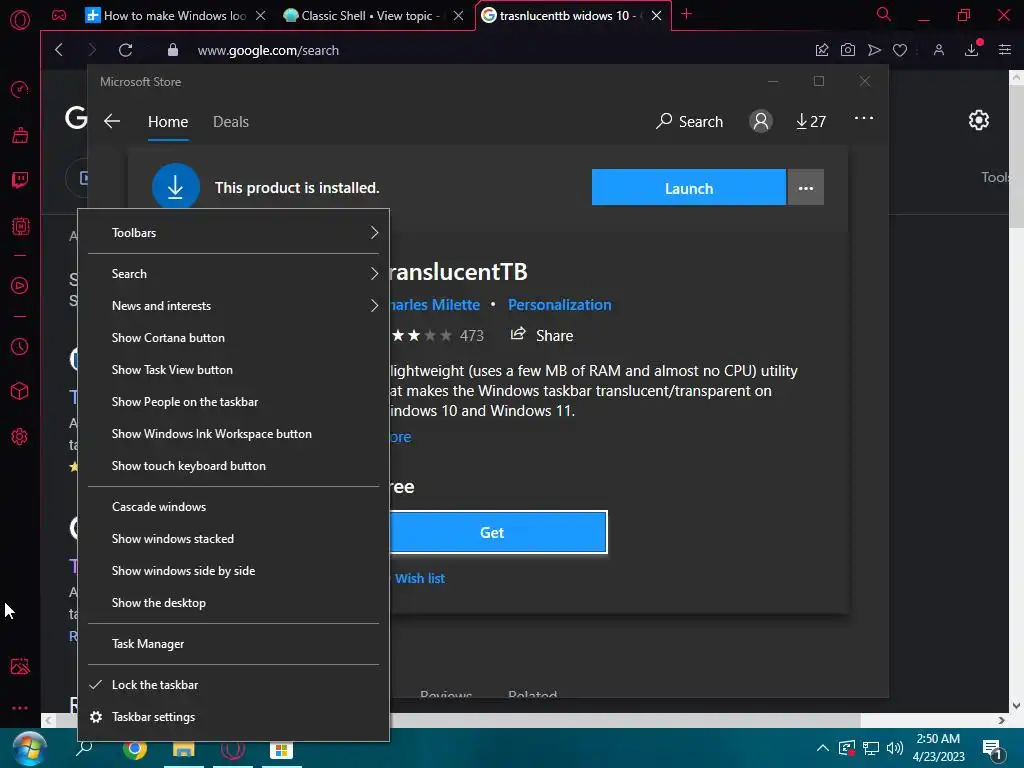Show hidden system tray icons

pyautogui.click(x=823, y=748)
